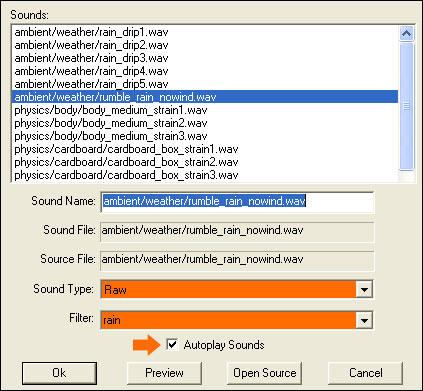This screenshot has width=423, height=391.
Task: Select ambient/weather/rain_drip1.wav in list
Action: (205, 32)
